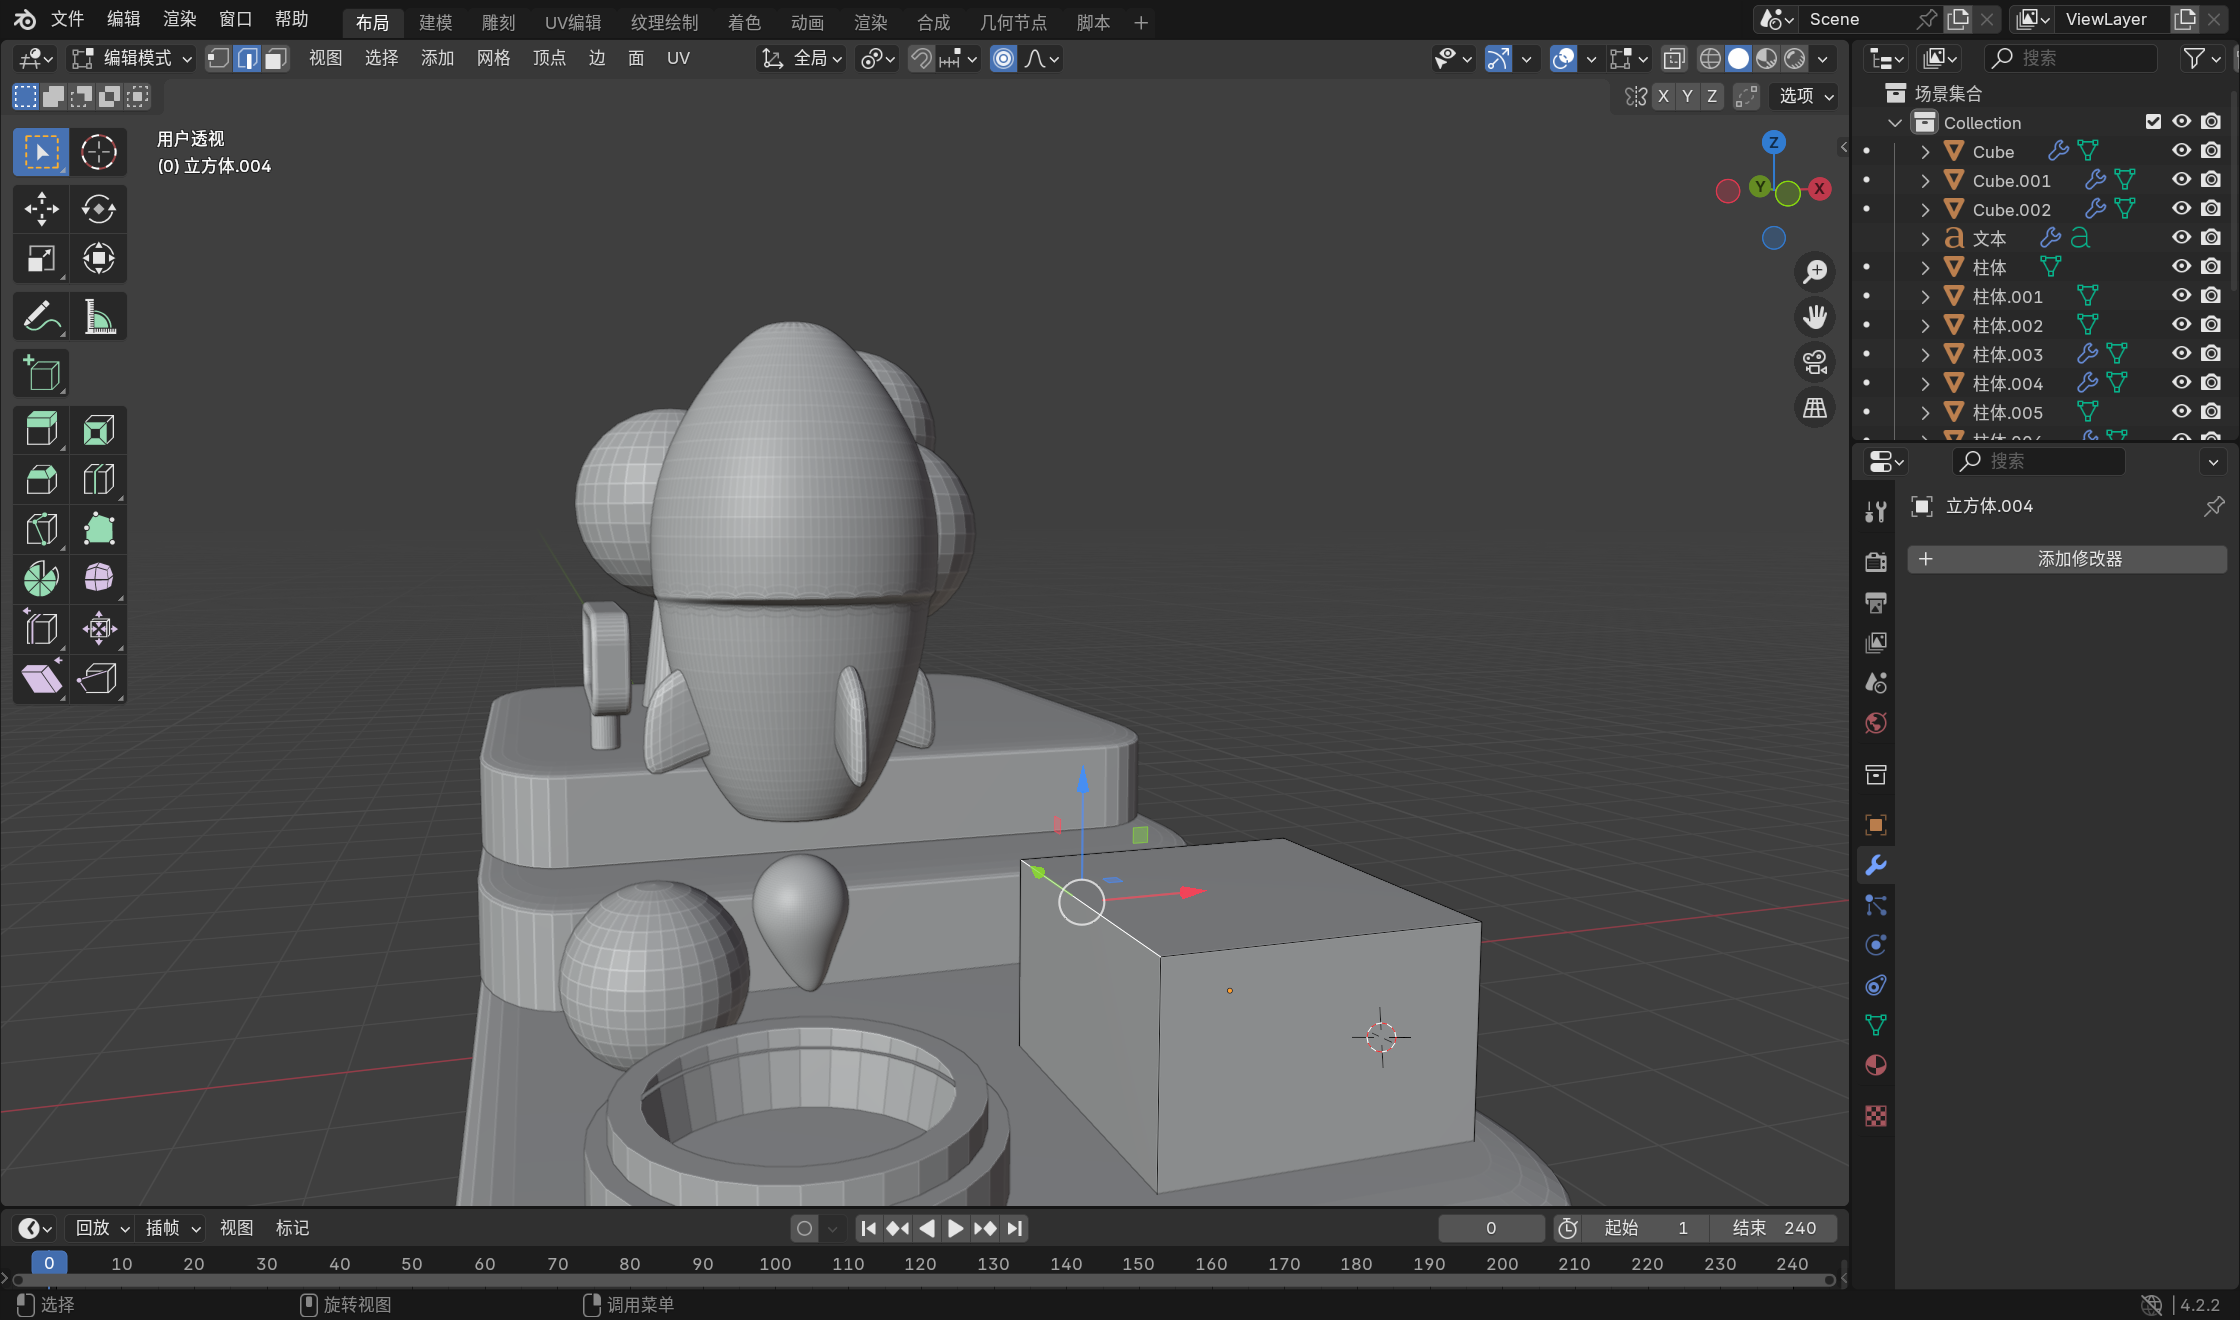The height and width of the screenshot is (1320, 2240).
Task: Enable proportional editing
Action: pyautogui.click(x=1003, y=59)
